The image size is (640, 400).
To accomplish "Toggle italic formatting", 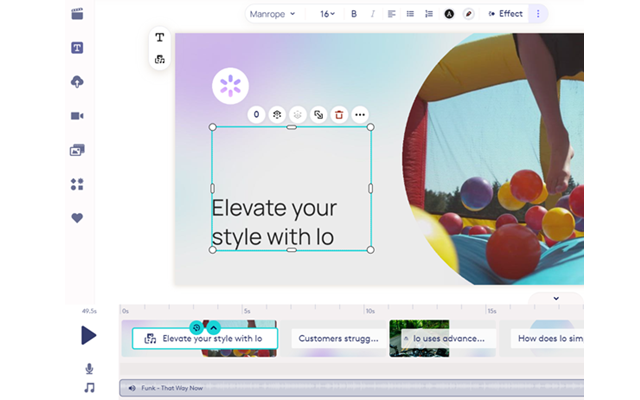I will (x=373, y=14).
